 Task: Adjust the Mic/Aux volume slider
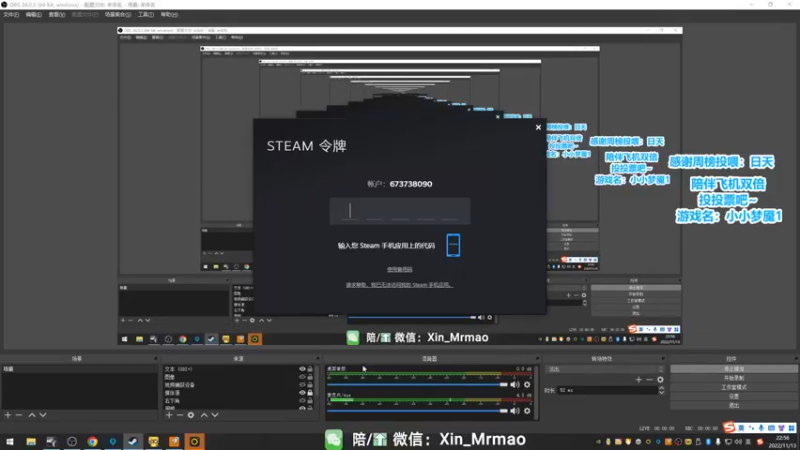(417, 411)
